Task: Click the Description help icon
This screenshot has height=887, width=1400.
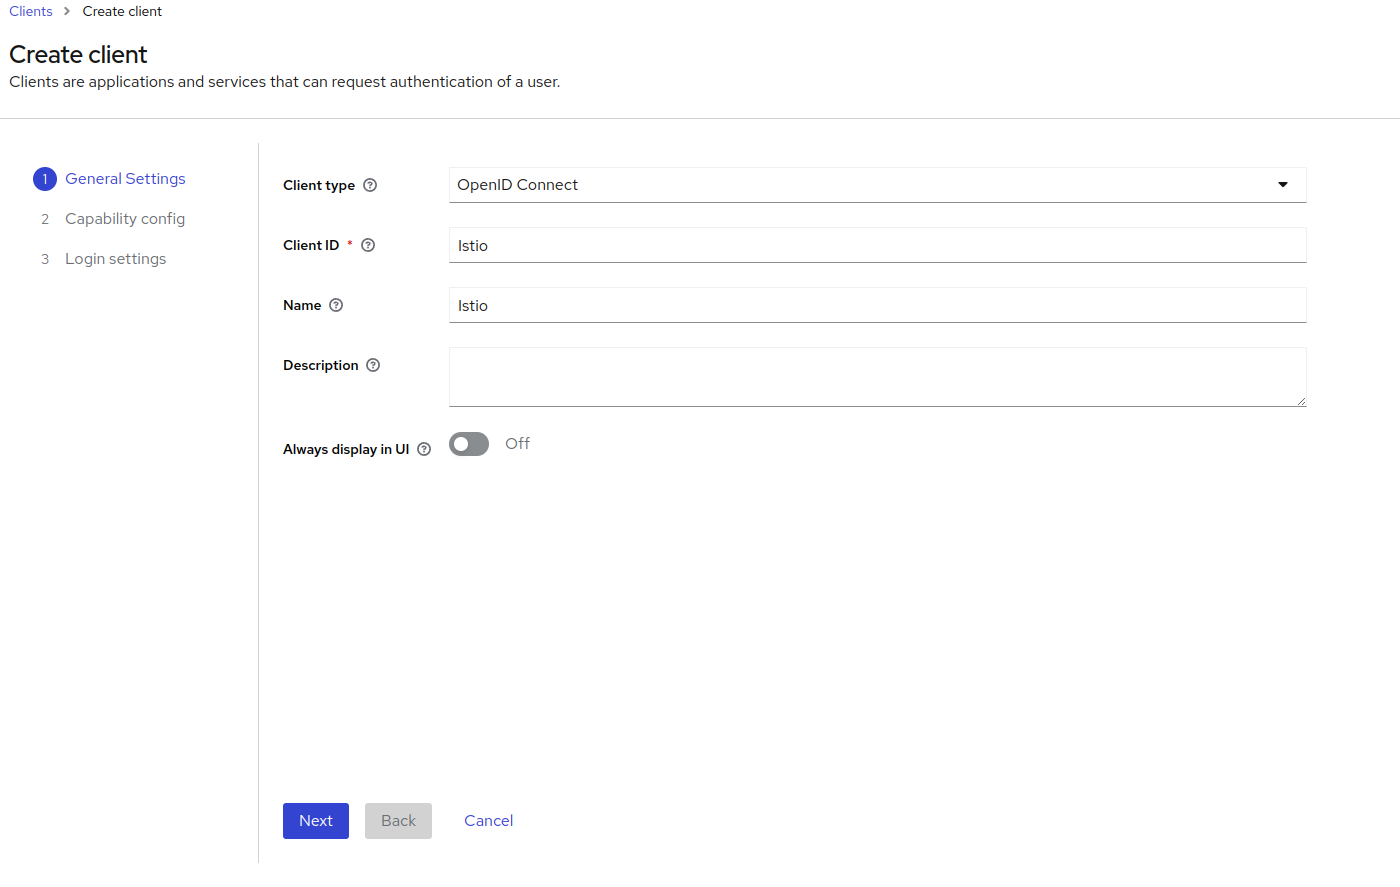Action: click(x=373, y=365)
